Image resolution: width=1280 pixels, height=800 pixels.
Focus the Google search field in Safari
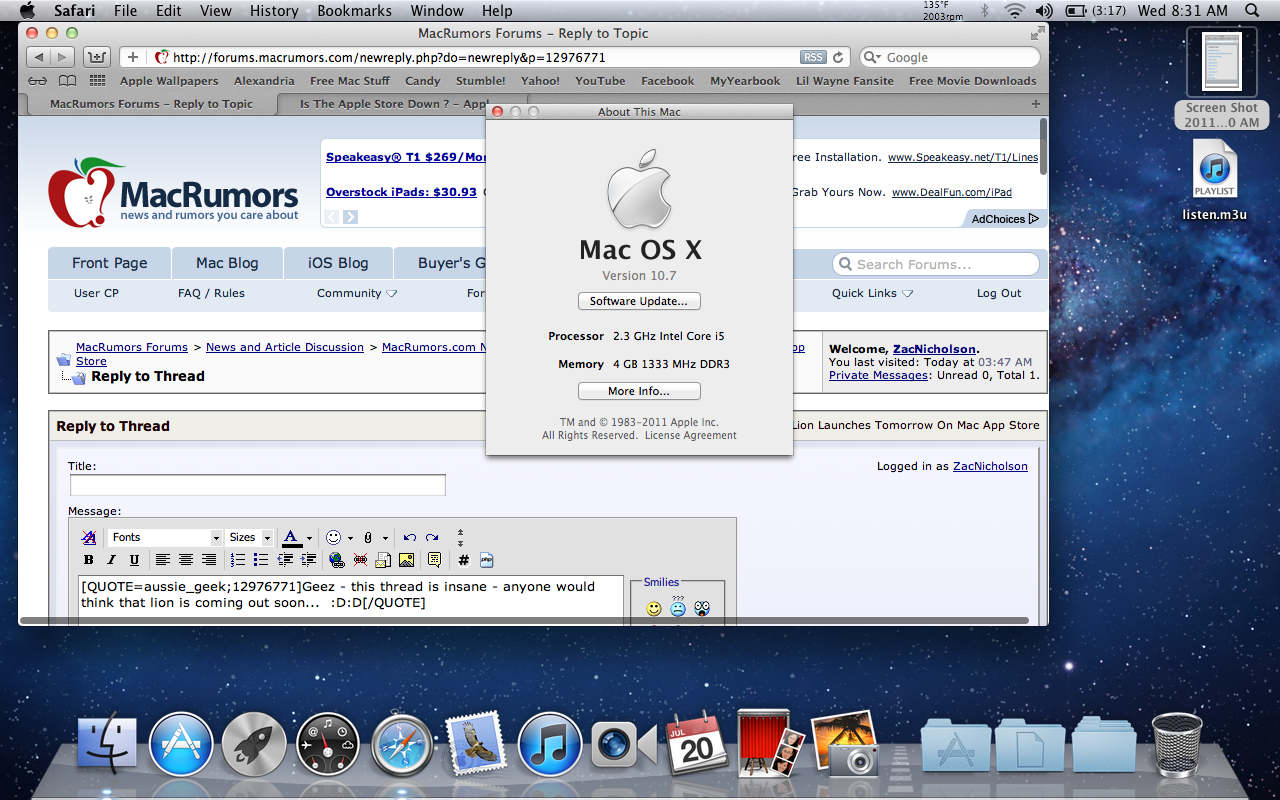[948, 57]
